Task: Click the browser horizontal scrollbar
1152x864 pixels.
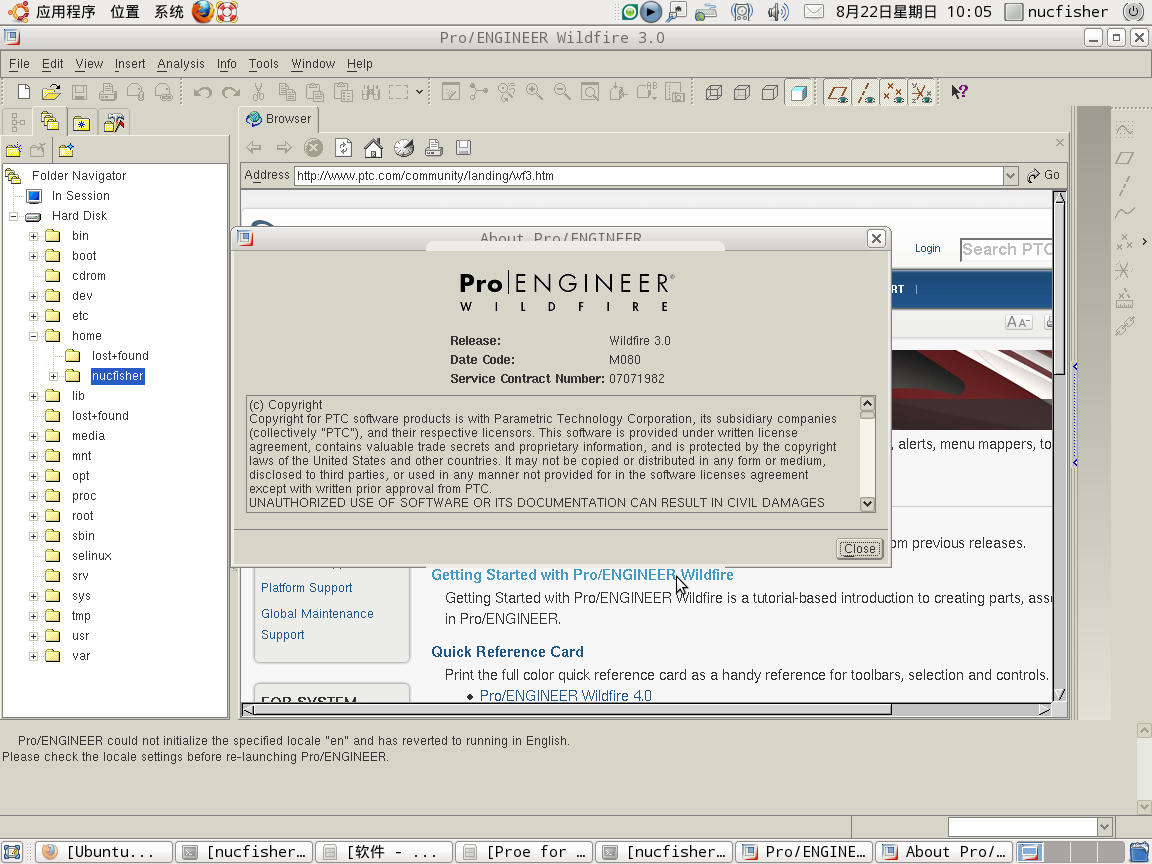Action: pyautogui.click(x=573, y=710)
